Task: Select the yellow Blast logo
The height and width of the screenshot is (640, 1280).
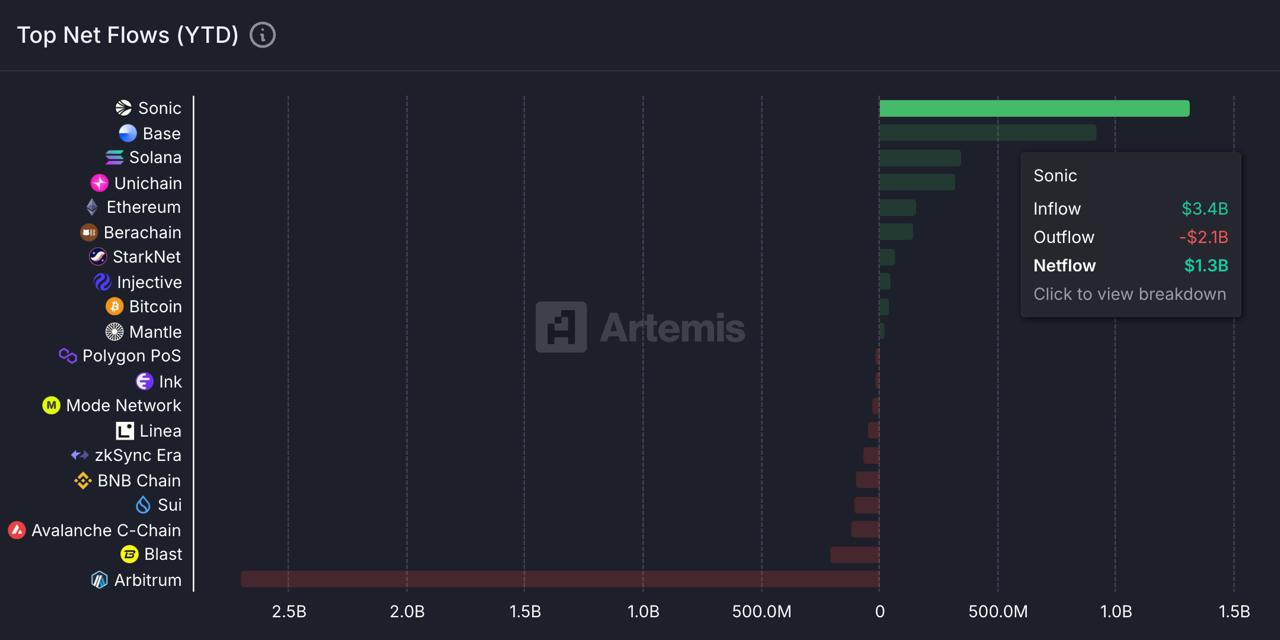Action: pos(129,554)
